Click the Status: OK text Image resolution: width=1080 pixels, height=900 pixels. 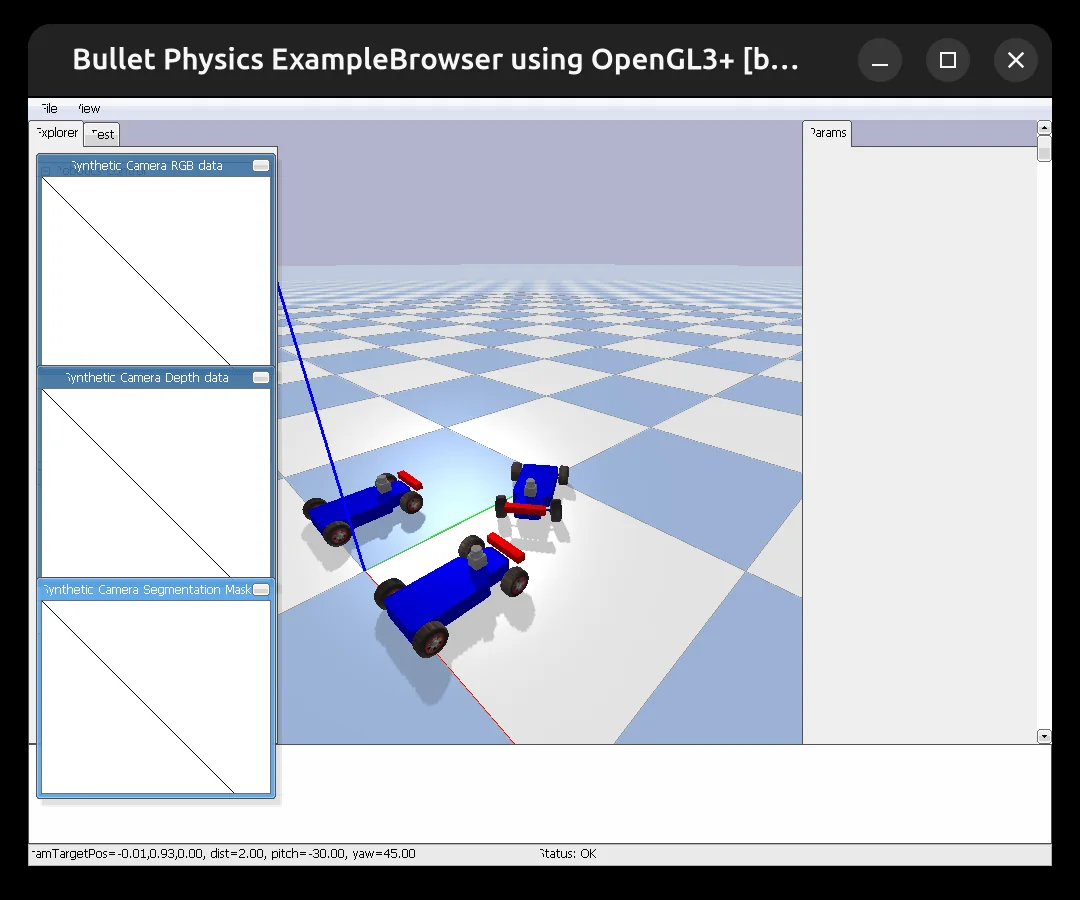[568, 854]
